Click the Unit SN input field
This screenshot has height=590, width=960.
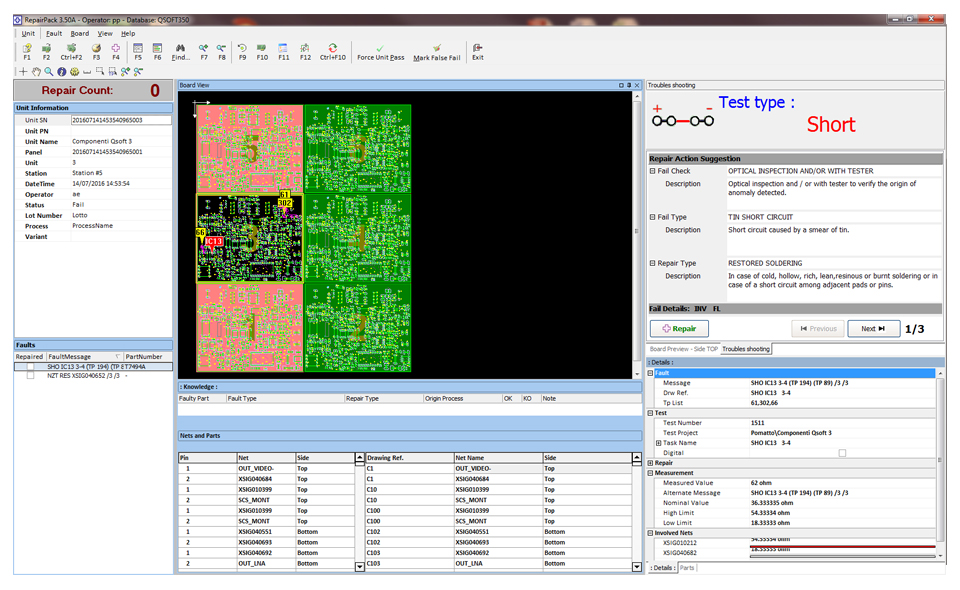pos(120,120)
